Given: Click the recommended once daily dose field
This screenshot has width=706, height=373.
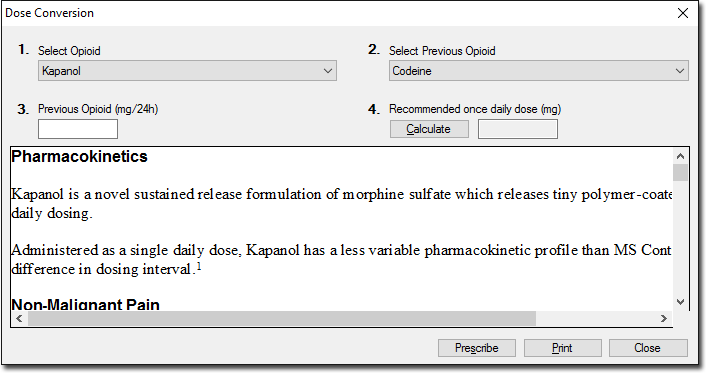Looking at the screenshot, I should point(518,129).
